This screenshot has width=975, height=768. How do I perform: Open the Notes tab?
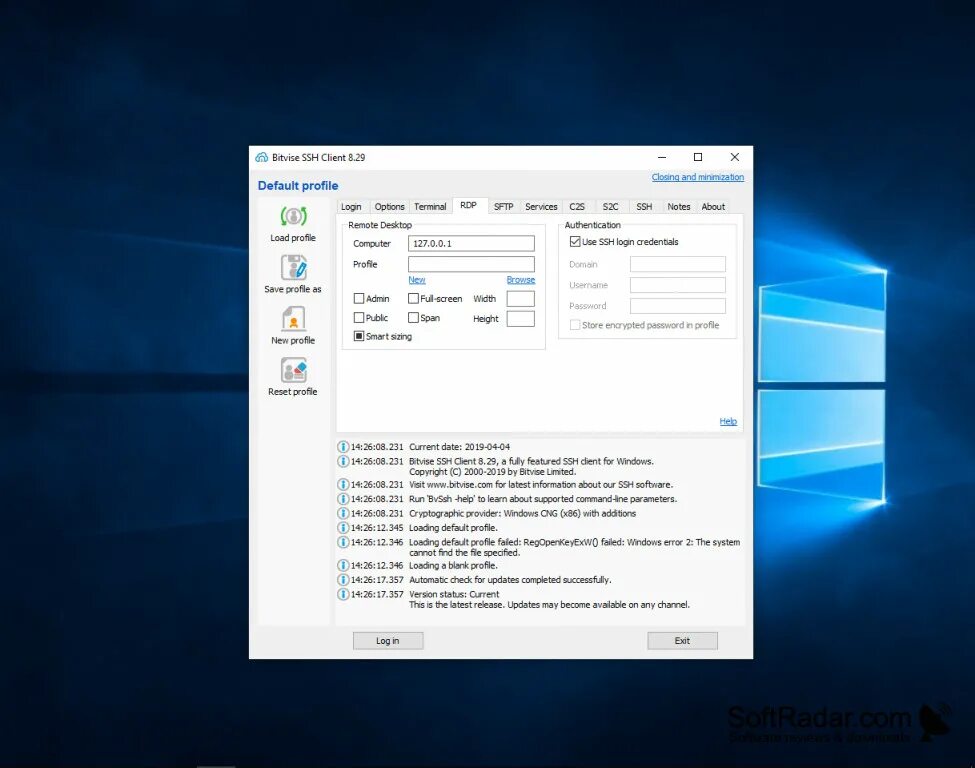pyautogui.click(x=679, y=206)
